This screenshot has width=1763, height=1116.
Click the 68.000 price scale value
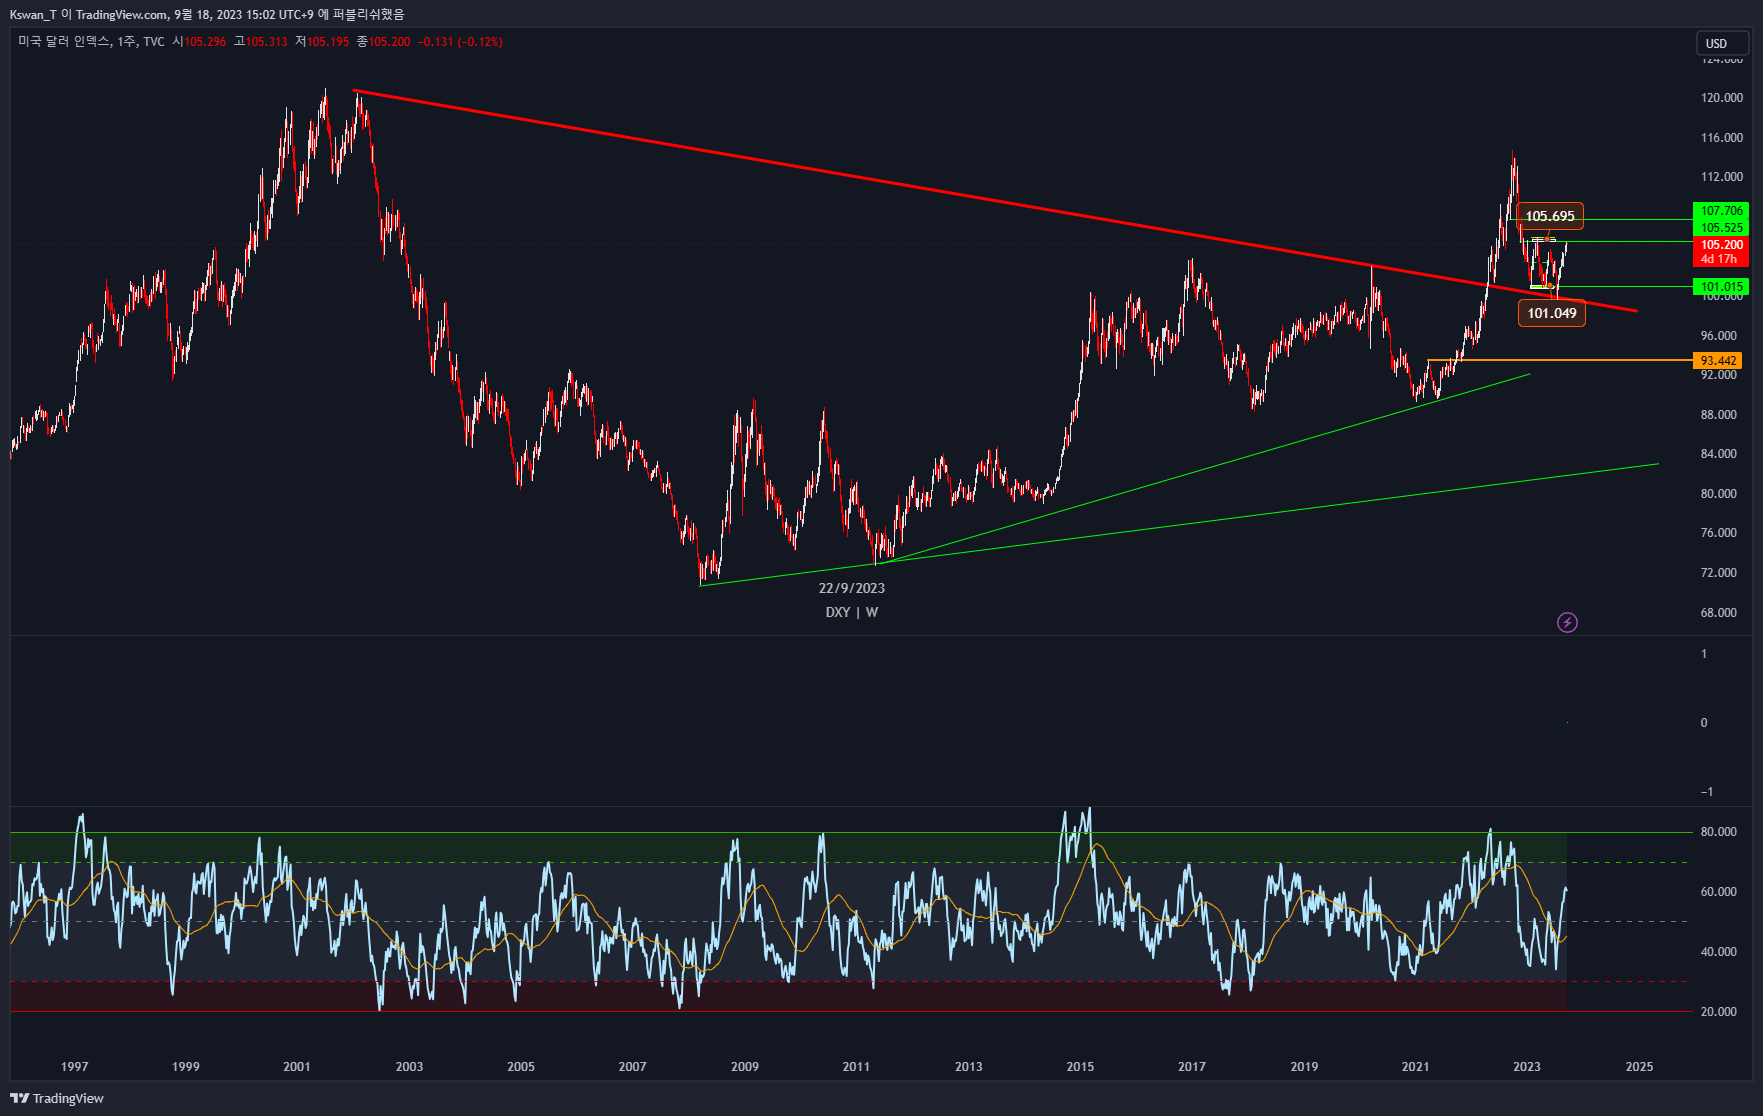1718,613
